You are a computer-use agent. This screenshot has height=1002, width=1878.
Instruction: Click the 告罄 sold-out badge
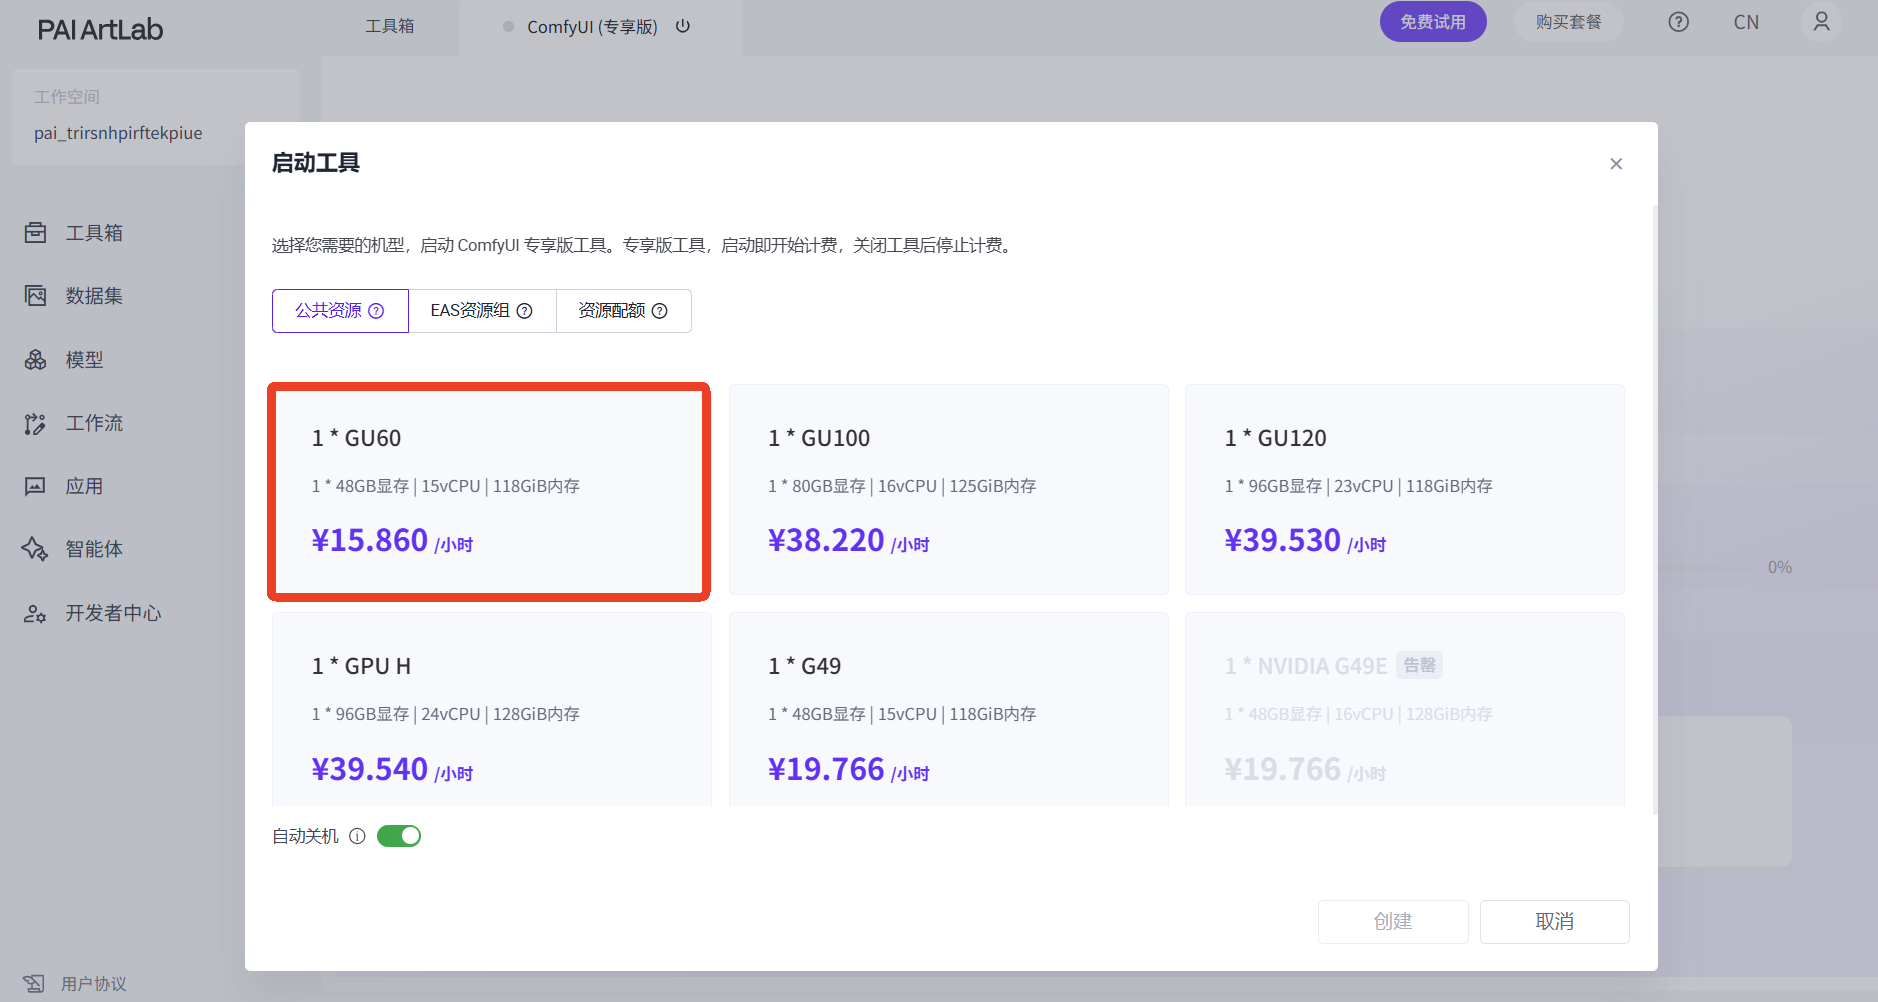click(x=1419, y=665)
